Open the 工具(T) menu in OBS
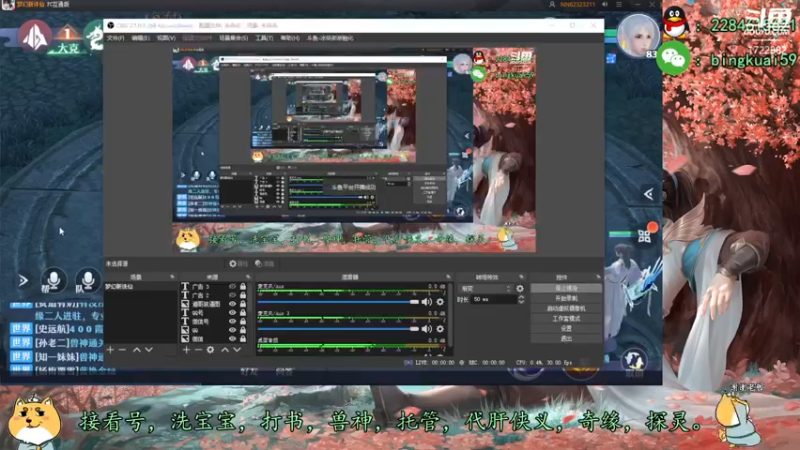800x450 pixels. [264, 38]
